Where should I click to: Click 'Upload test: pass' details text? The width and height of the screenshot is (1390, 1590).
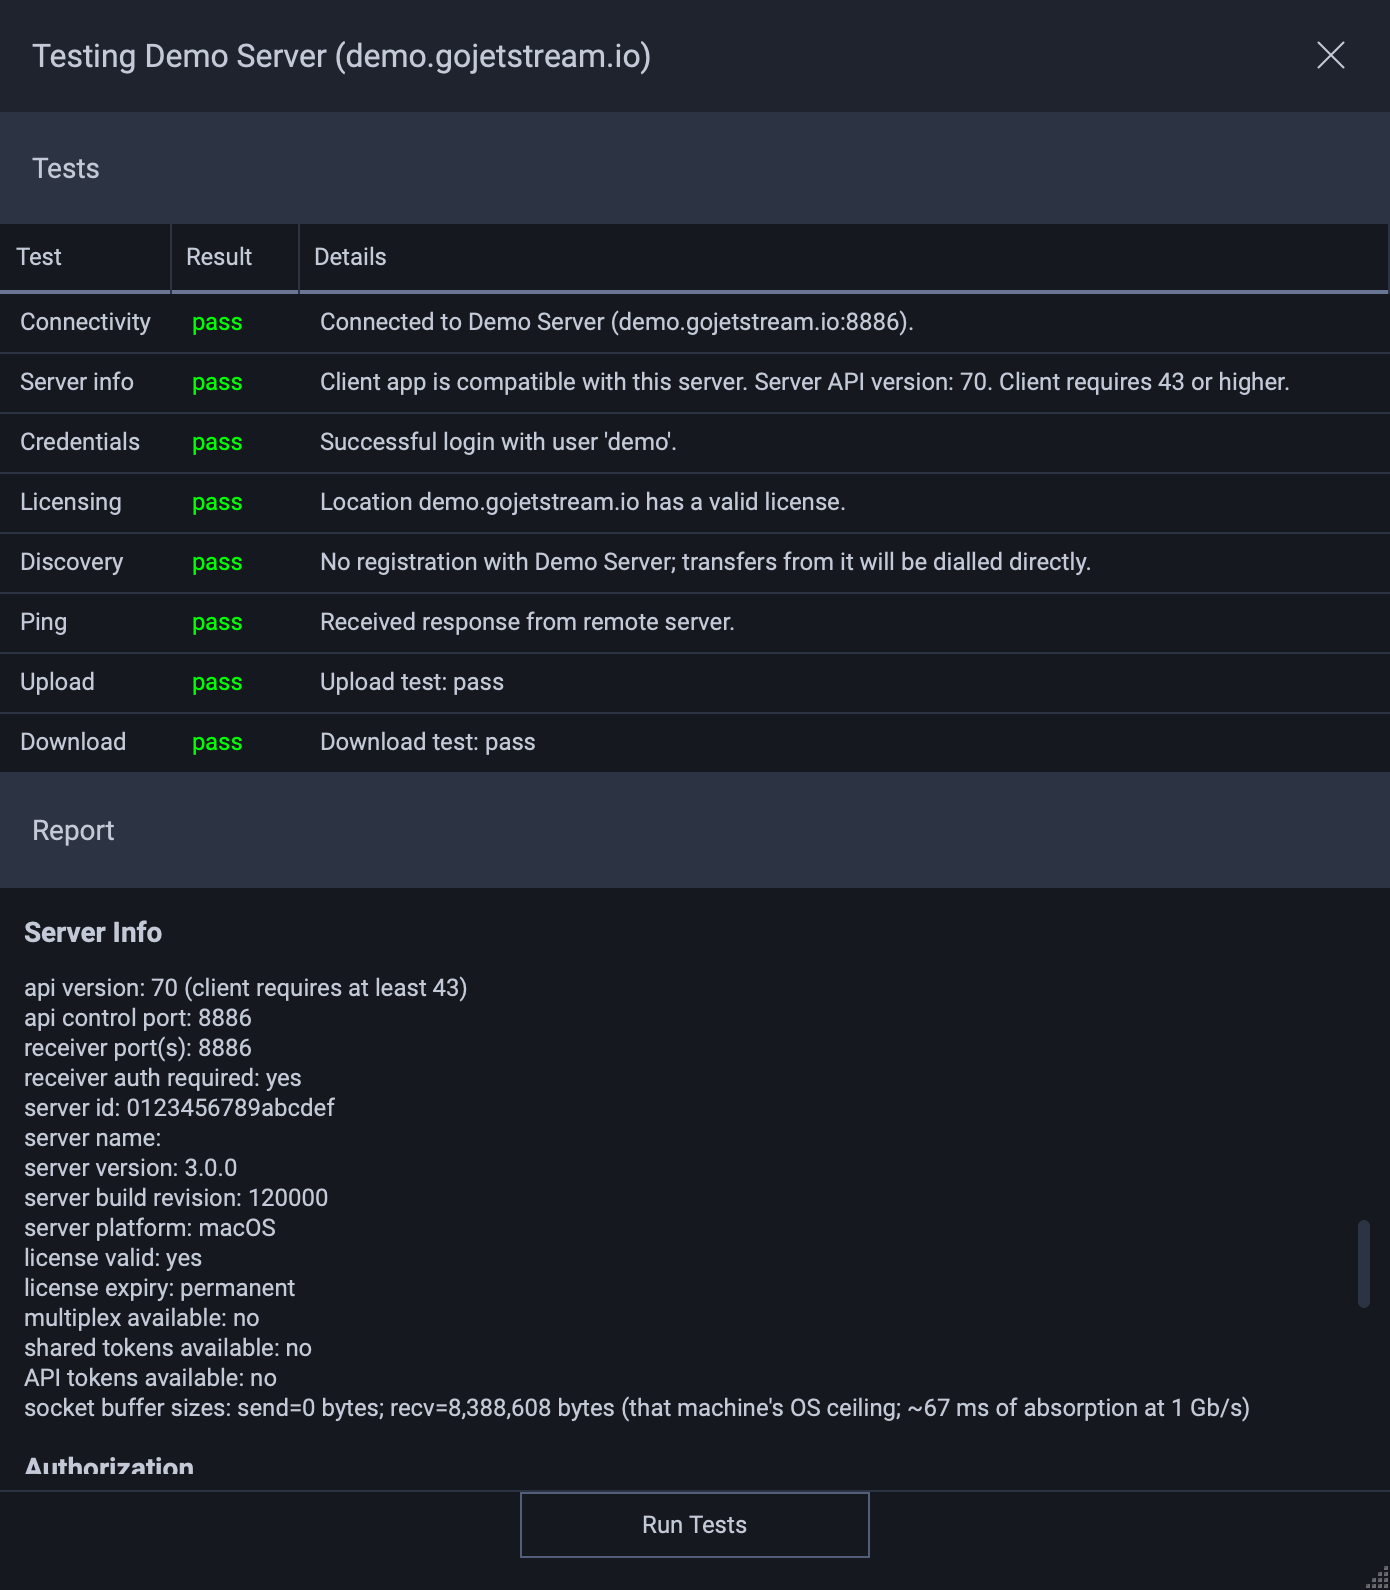tap(412, 682)
